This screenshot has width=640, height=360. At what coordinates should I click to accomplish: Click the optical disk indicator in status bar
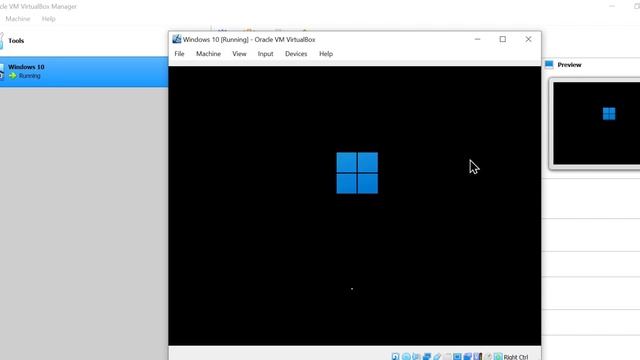[x=406, y=357]
